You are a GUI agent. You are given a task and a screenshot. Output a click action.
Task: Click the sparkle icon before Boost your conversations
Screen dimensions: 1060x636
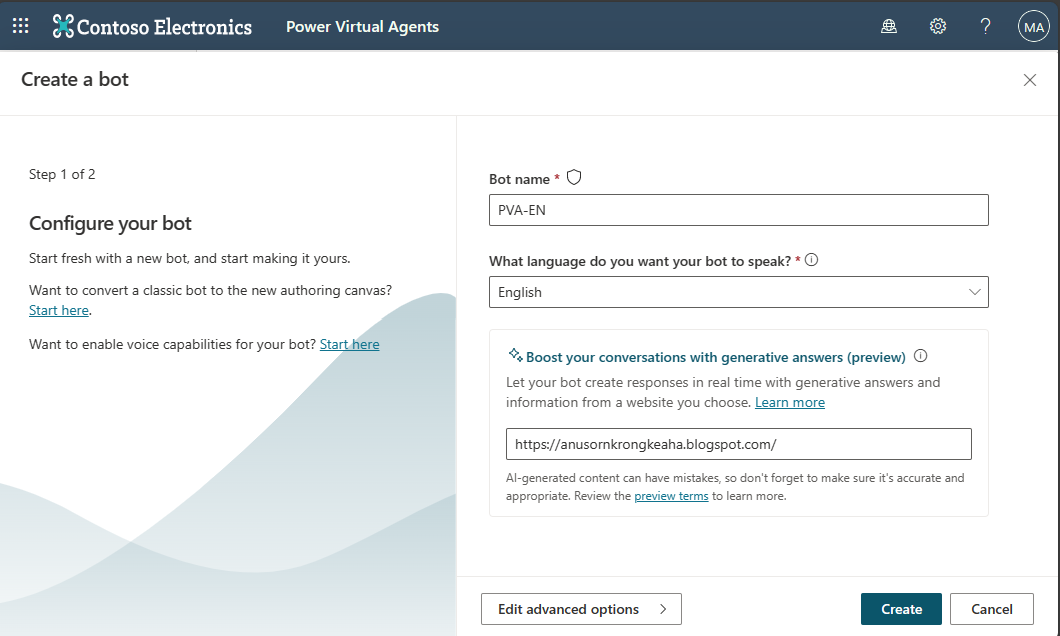(x=515, y=355)
